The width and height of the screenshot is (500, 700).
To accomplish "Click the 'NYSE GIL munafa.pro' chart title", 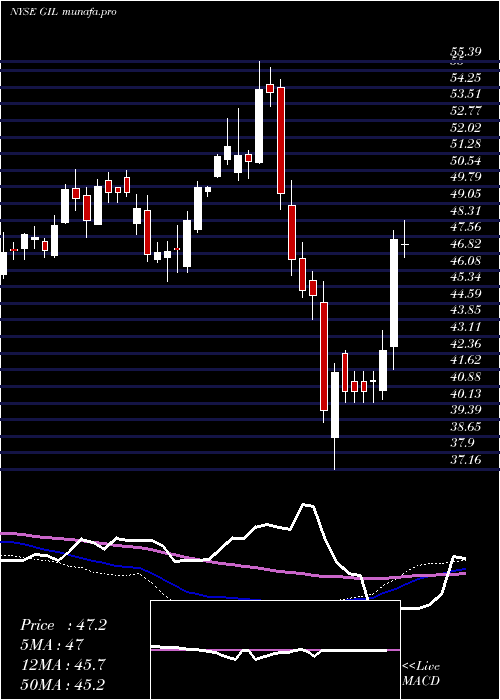I will 63,12.
